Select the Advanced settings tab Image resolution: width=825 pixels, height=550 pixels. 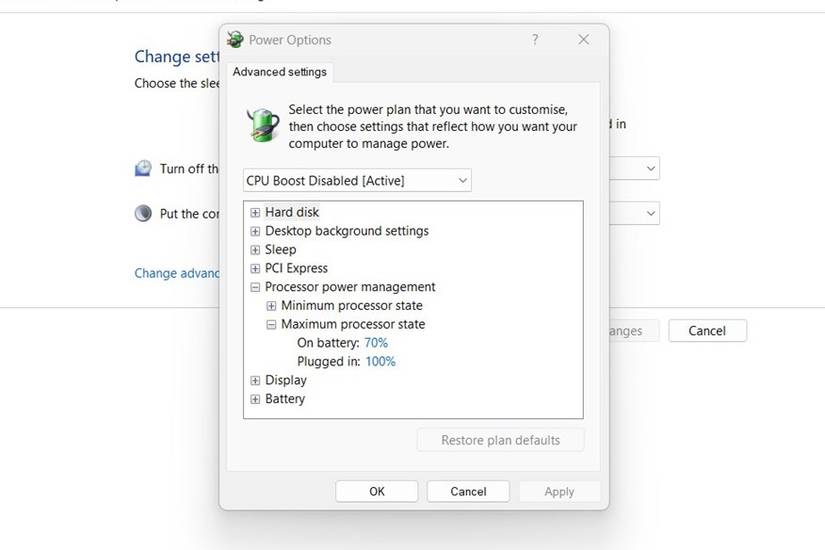(x=279, y=72)
